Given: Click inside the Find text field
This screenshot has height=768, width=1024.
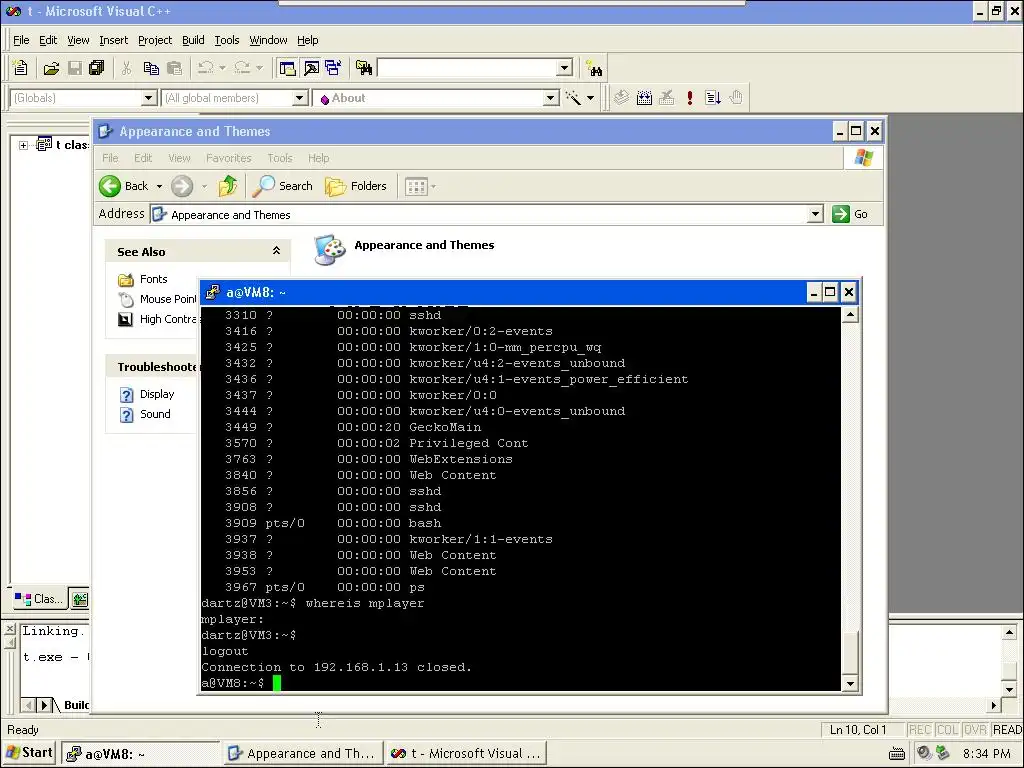Looking at the screenshot, I should point(467,68).
